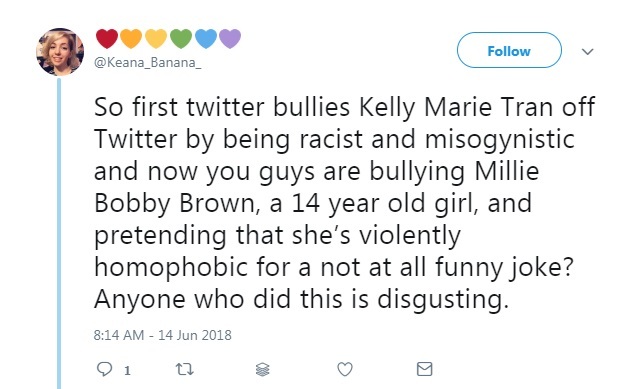
Task: Click the reply speech bubble icon
Action: coord(105,369)
